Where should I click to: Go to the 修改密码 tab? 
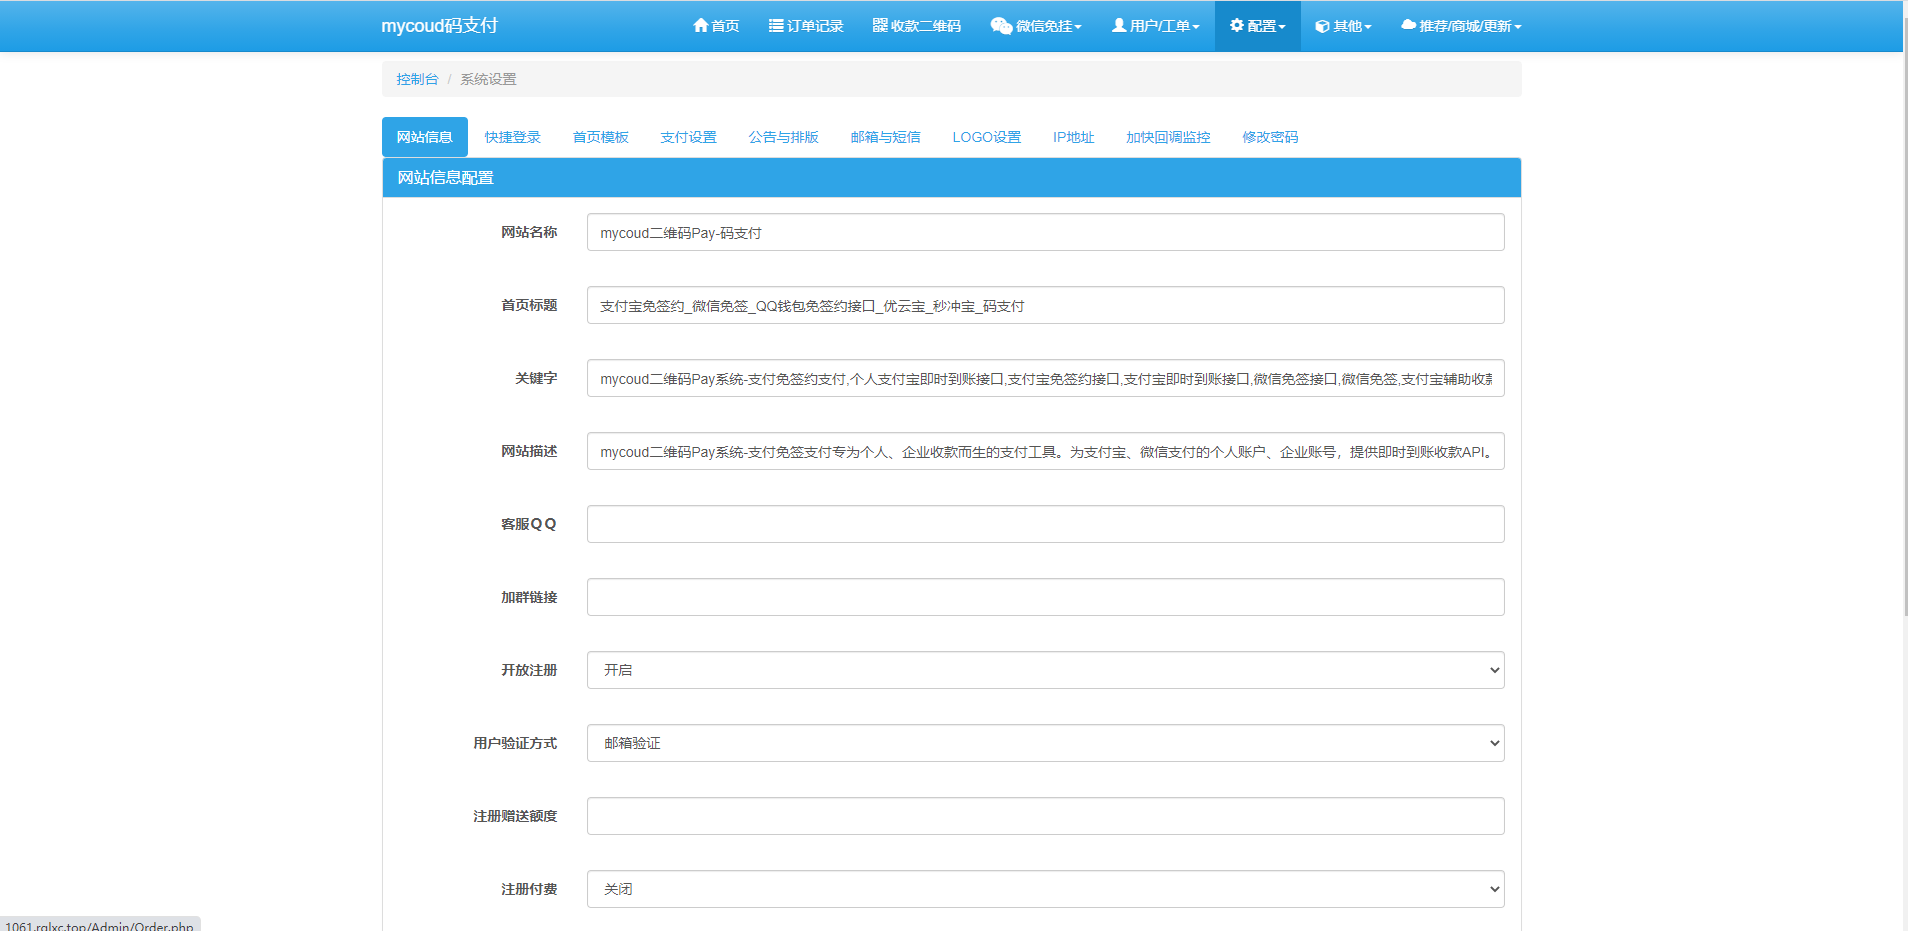(x=1270, y=137)
